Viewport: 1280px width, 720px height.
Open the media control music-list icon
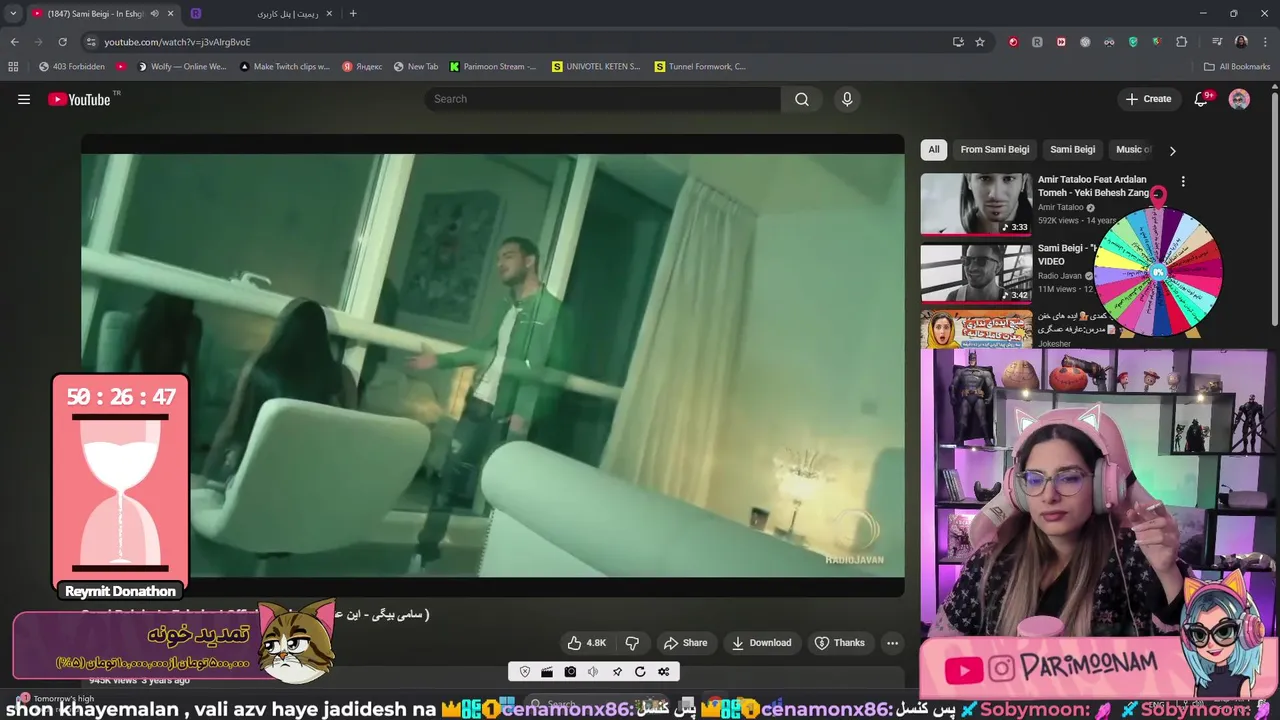point(1217,42)
